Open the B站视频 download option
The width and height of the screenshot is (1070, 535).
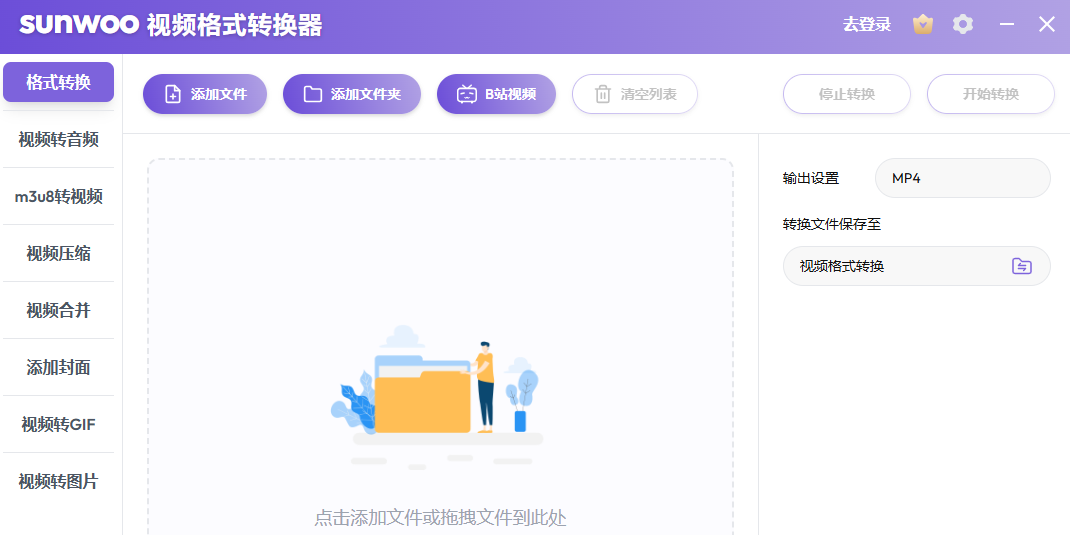(496, 94)
